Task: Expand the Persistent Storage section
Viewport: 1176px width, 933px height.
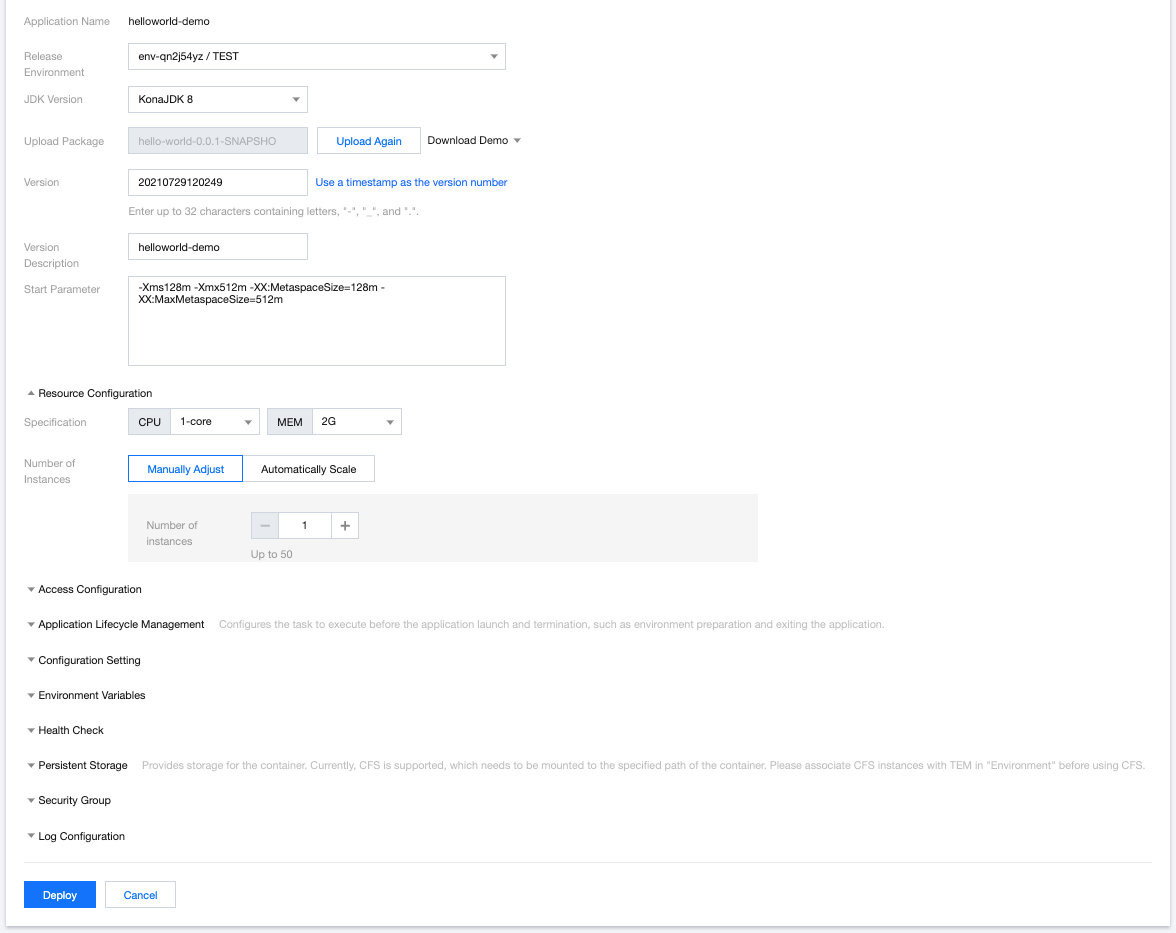Action: point(77,765)
